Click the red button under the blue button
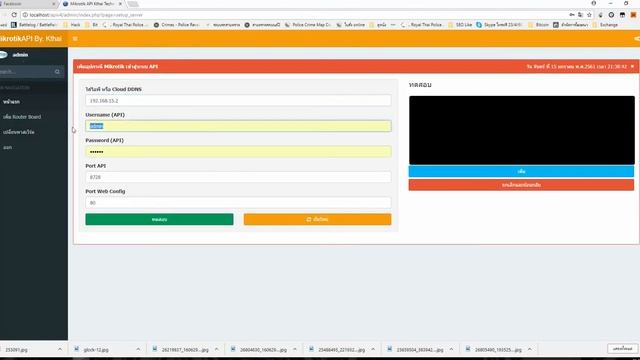Viewport: 640px width, 360px height. pos(521,185)
